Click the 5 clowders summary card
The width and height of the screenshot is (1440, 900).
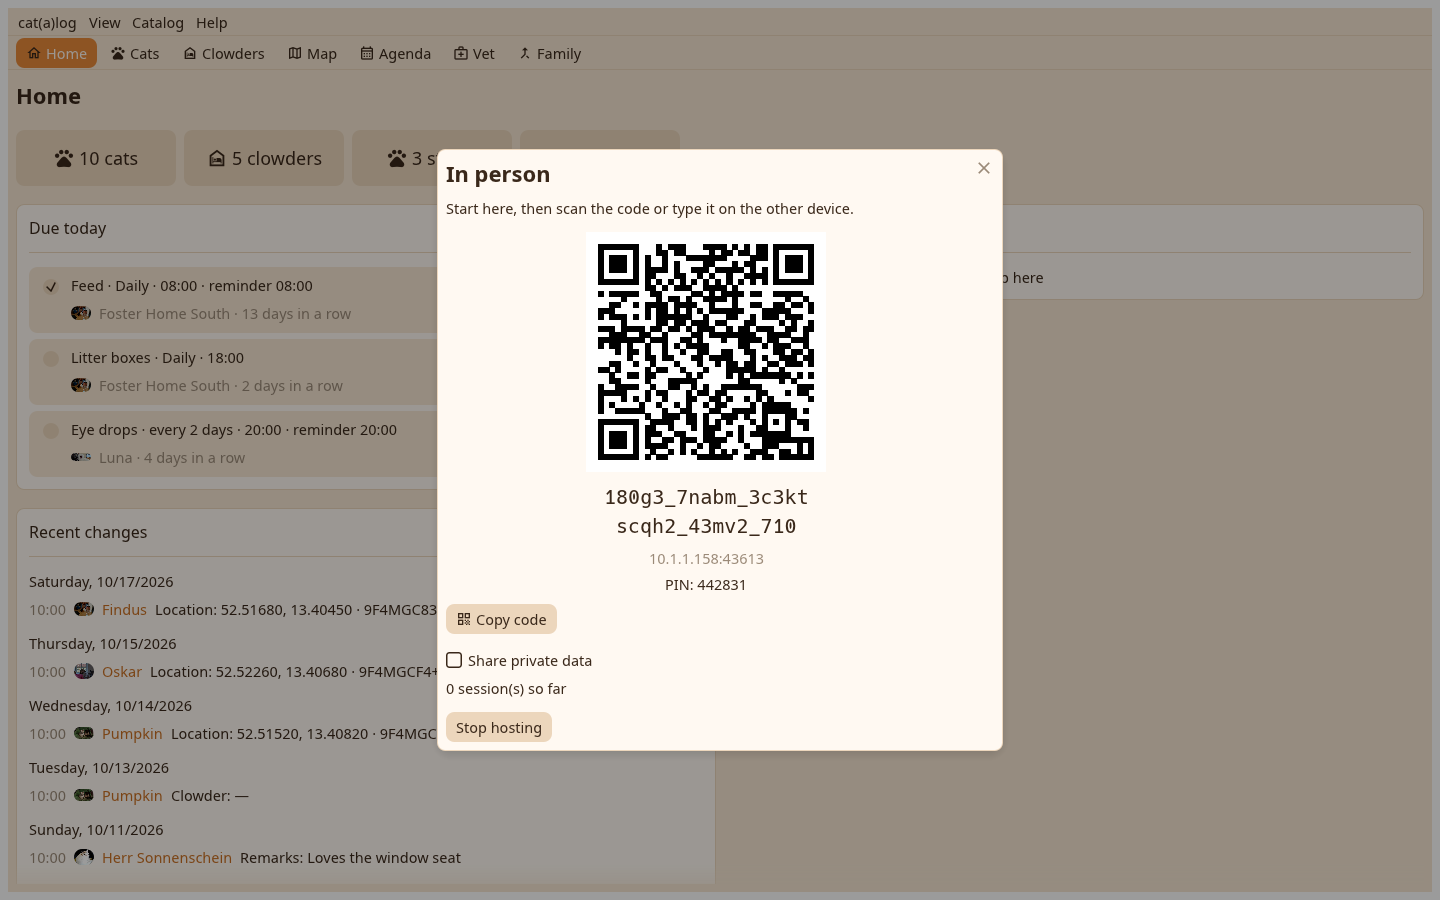click(264, 158)
